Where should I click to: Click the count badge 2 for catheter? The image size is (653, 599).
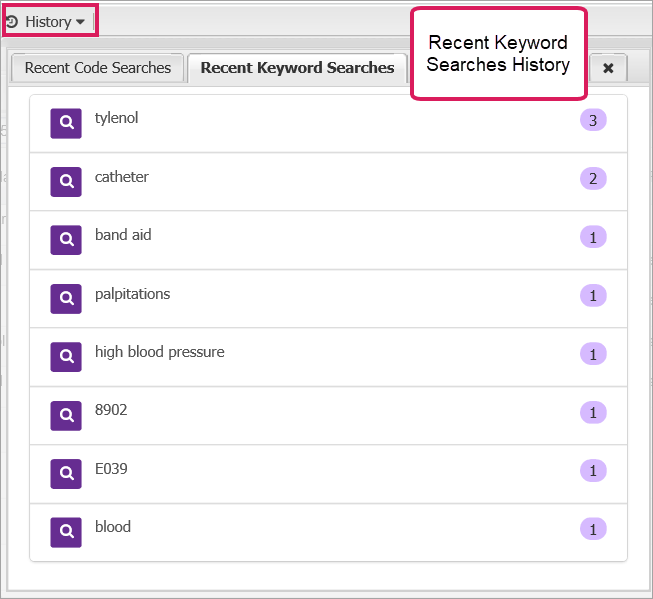593,179
